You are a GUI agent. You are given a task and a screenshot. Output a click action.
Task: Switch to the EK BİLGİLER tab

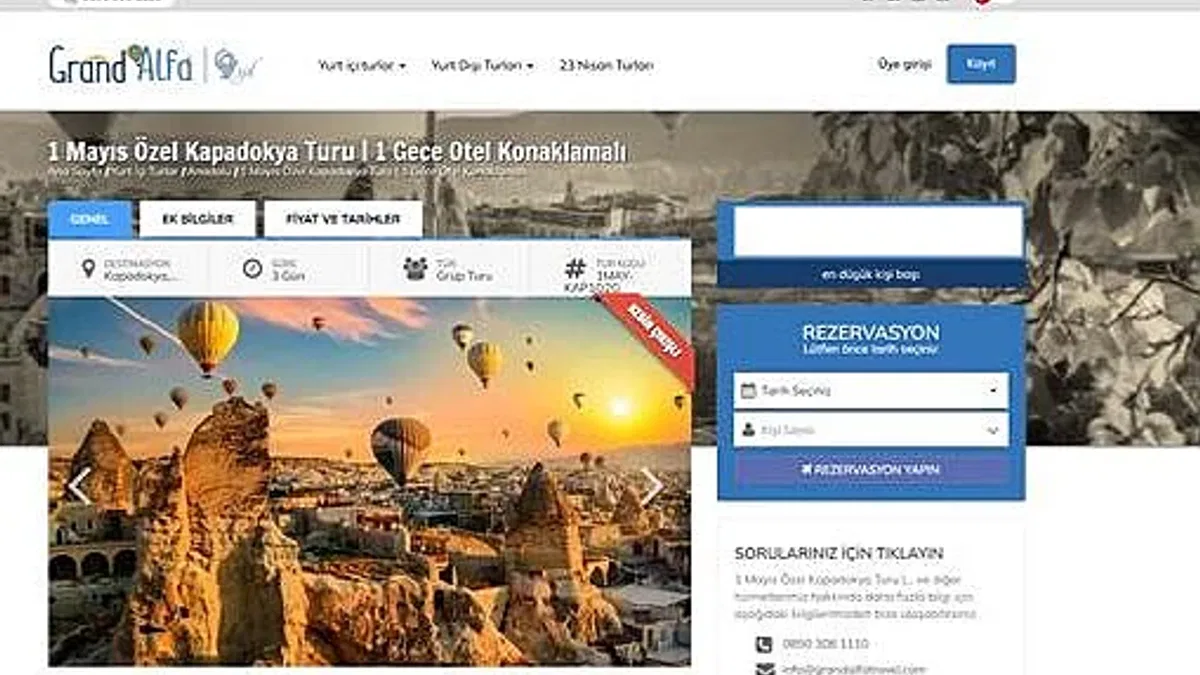[197, 219]
